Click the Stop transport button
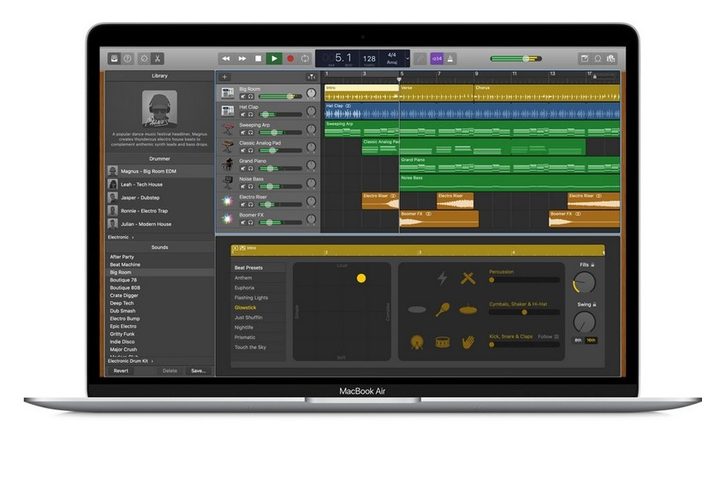Image resolution: width=720 pixels, height=480 pixels. (x=258, y=58)
